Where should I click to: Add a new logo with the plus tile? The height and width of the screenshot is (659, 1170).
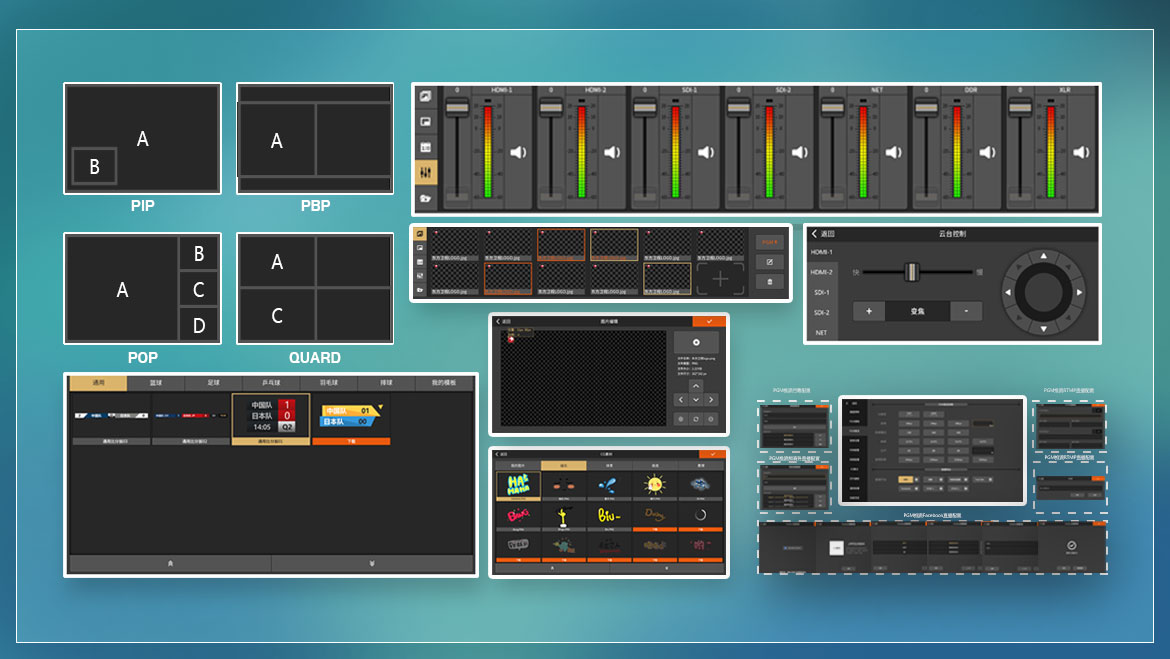coord(720,278)
